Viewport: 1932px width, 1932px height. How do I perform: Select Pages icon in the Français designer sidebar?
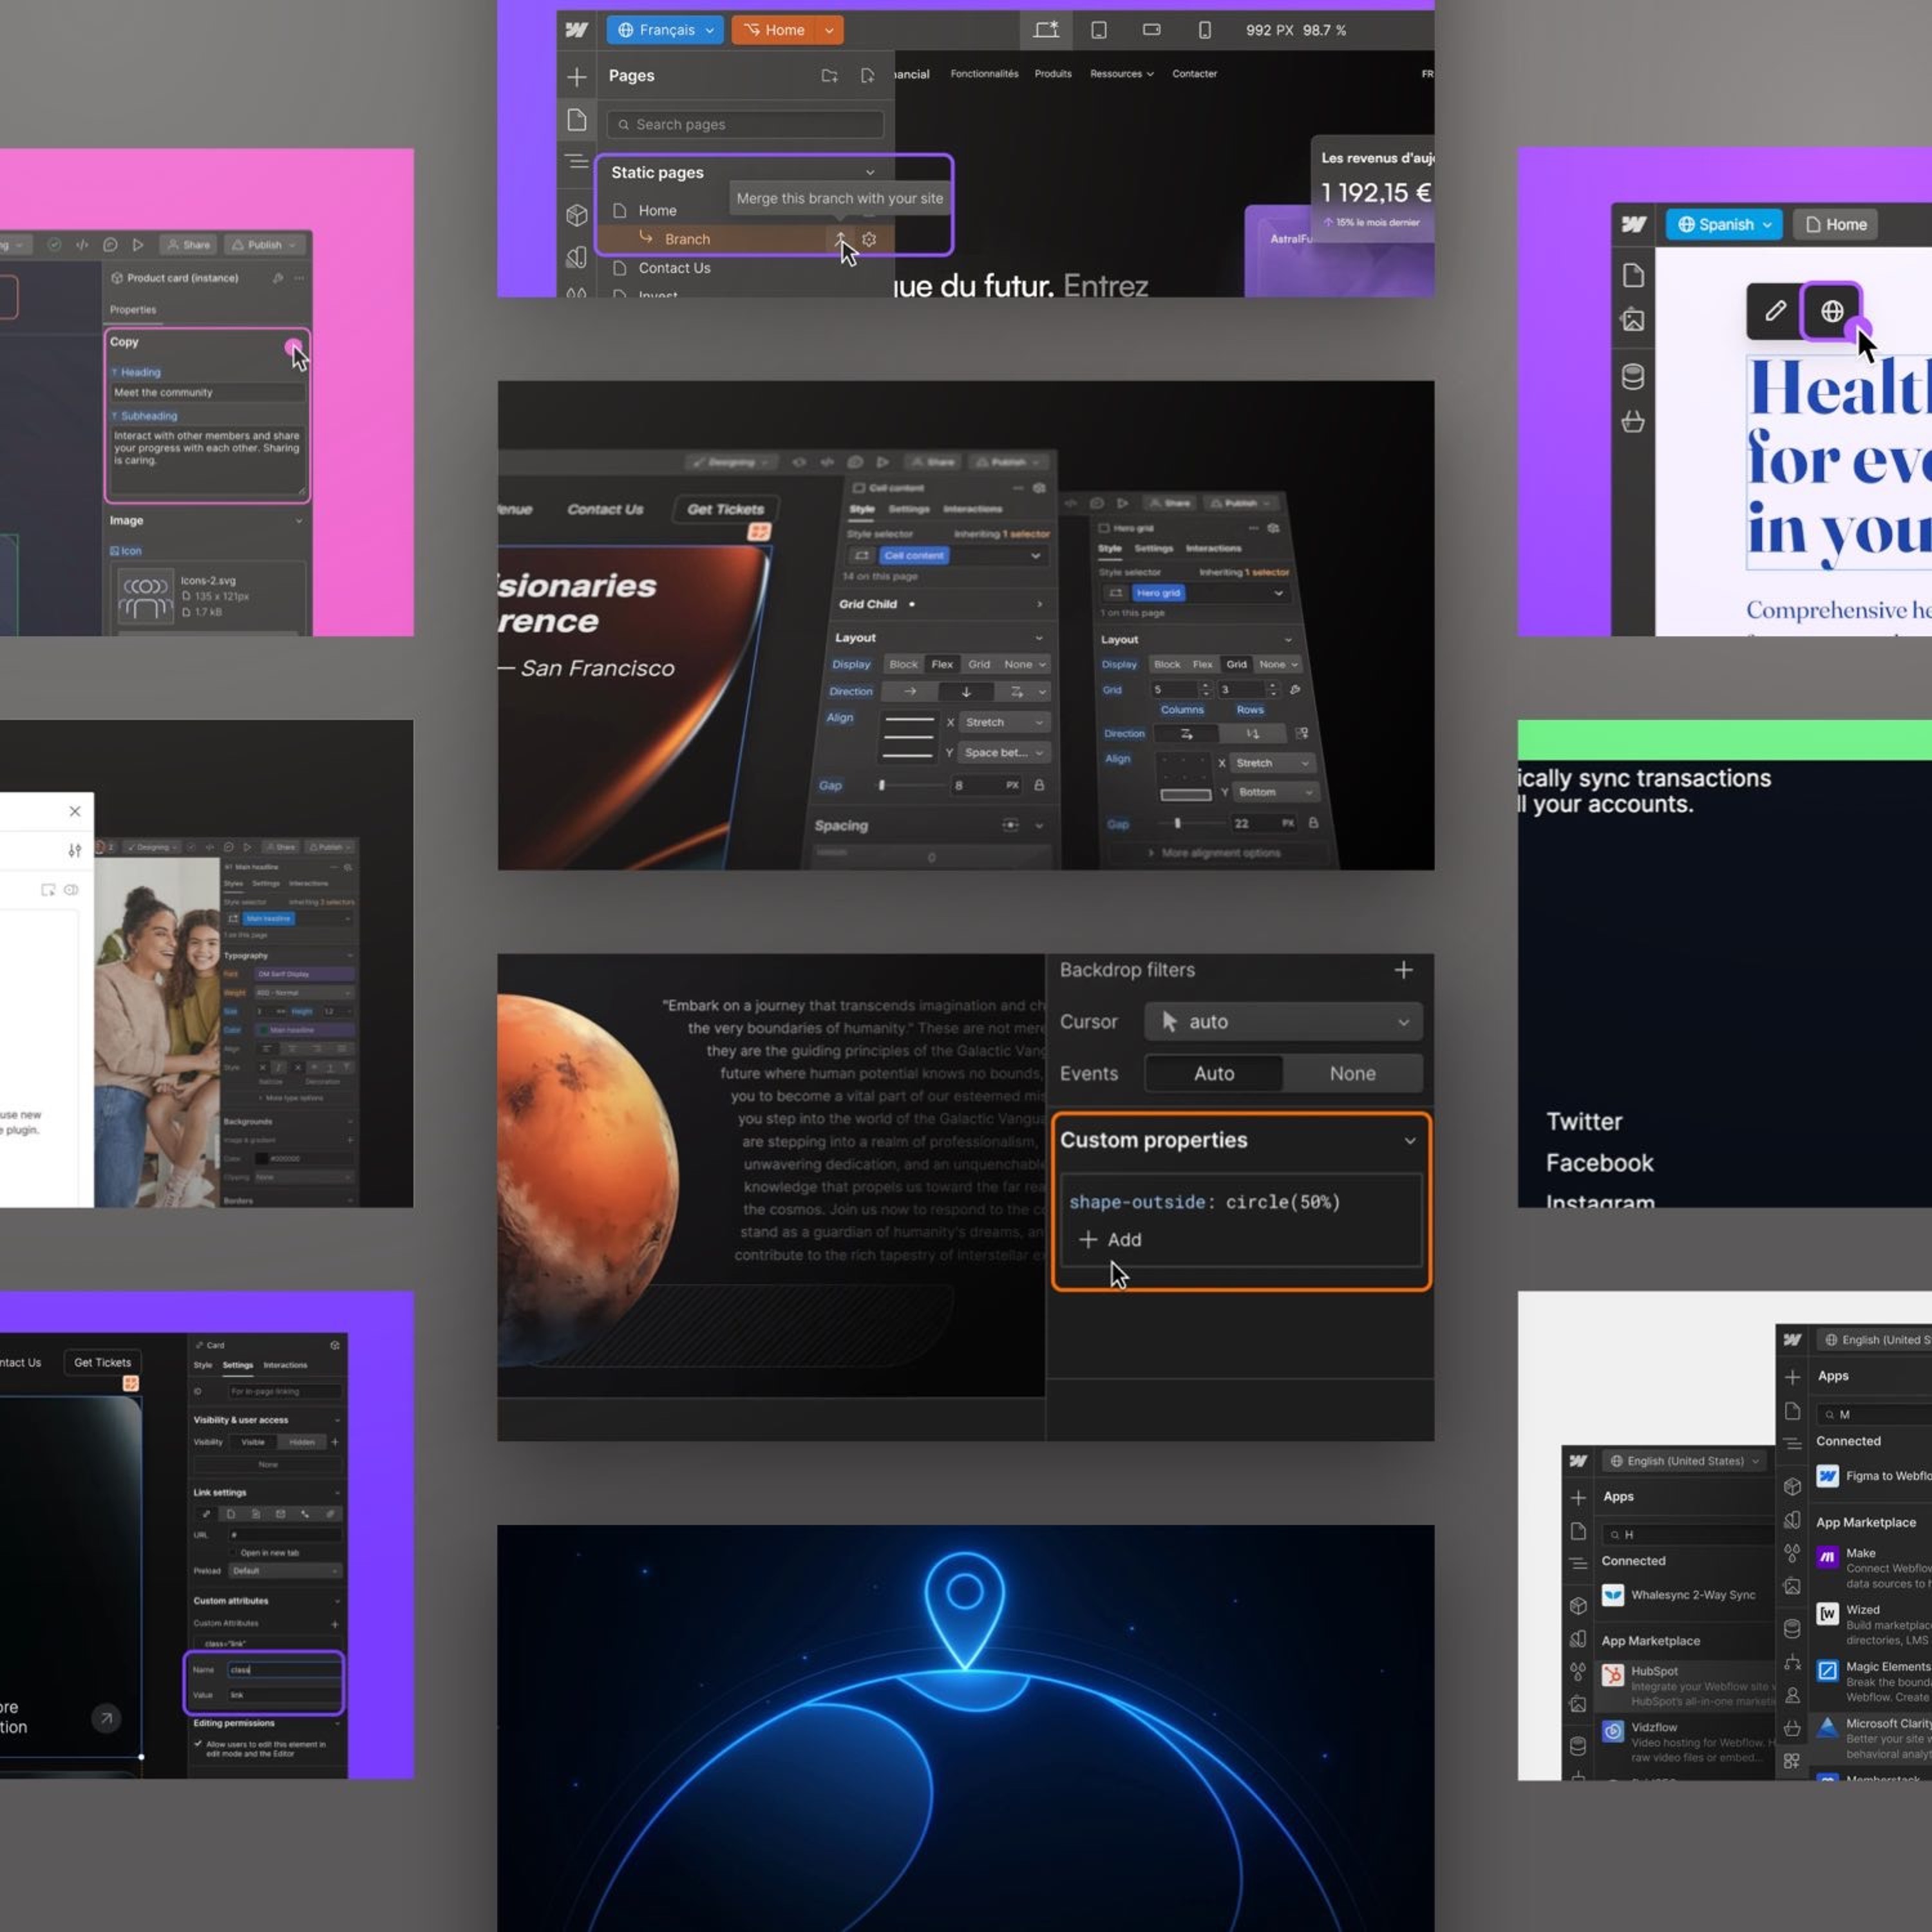point(577,120)
